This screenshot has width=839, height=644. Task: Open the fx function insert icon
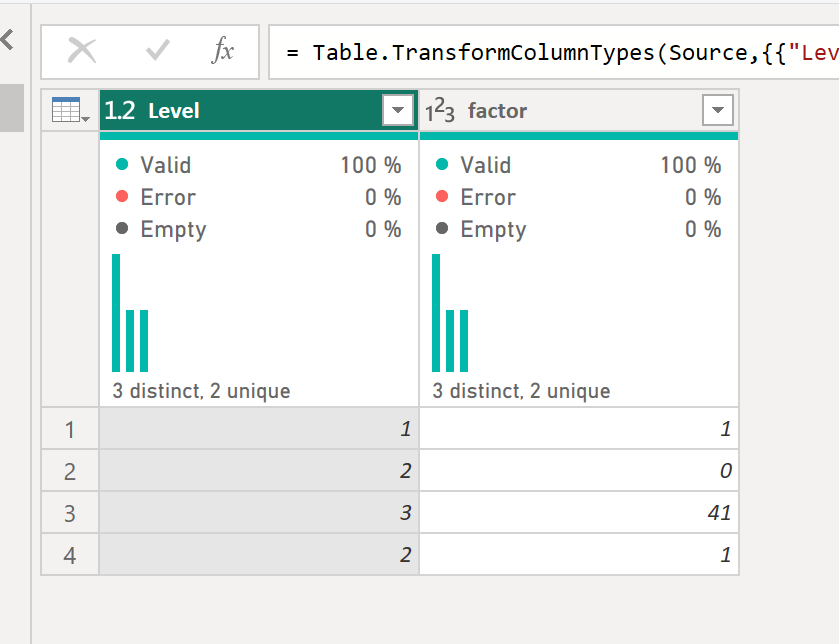223,51
